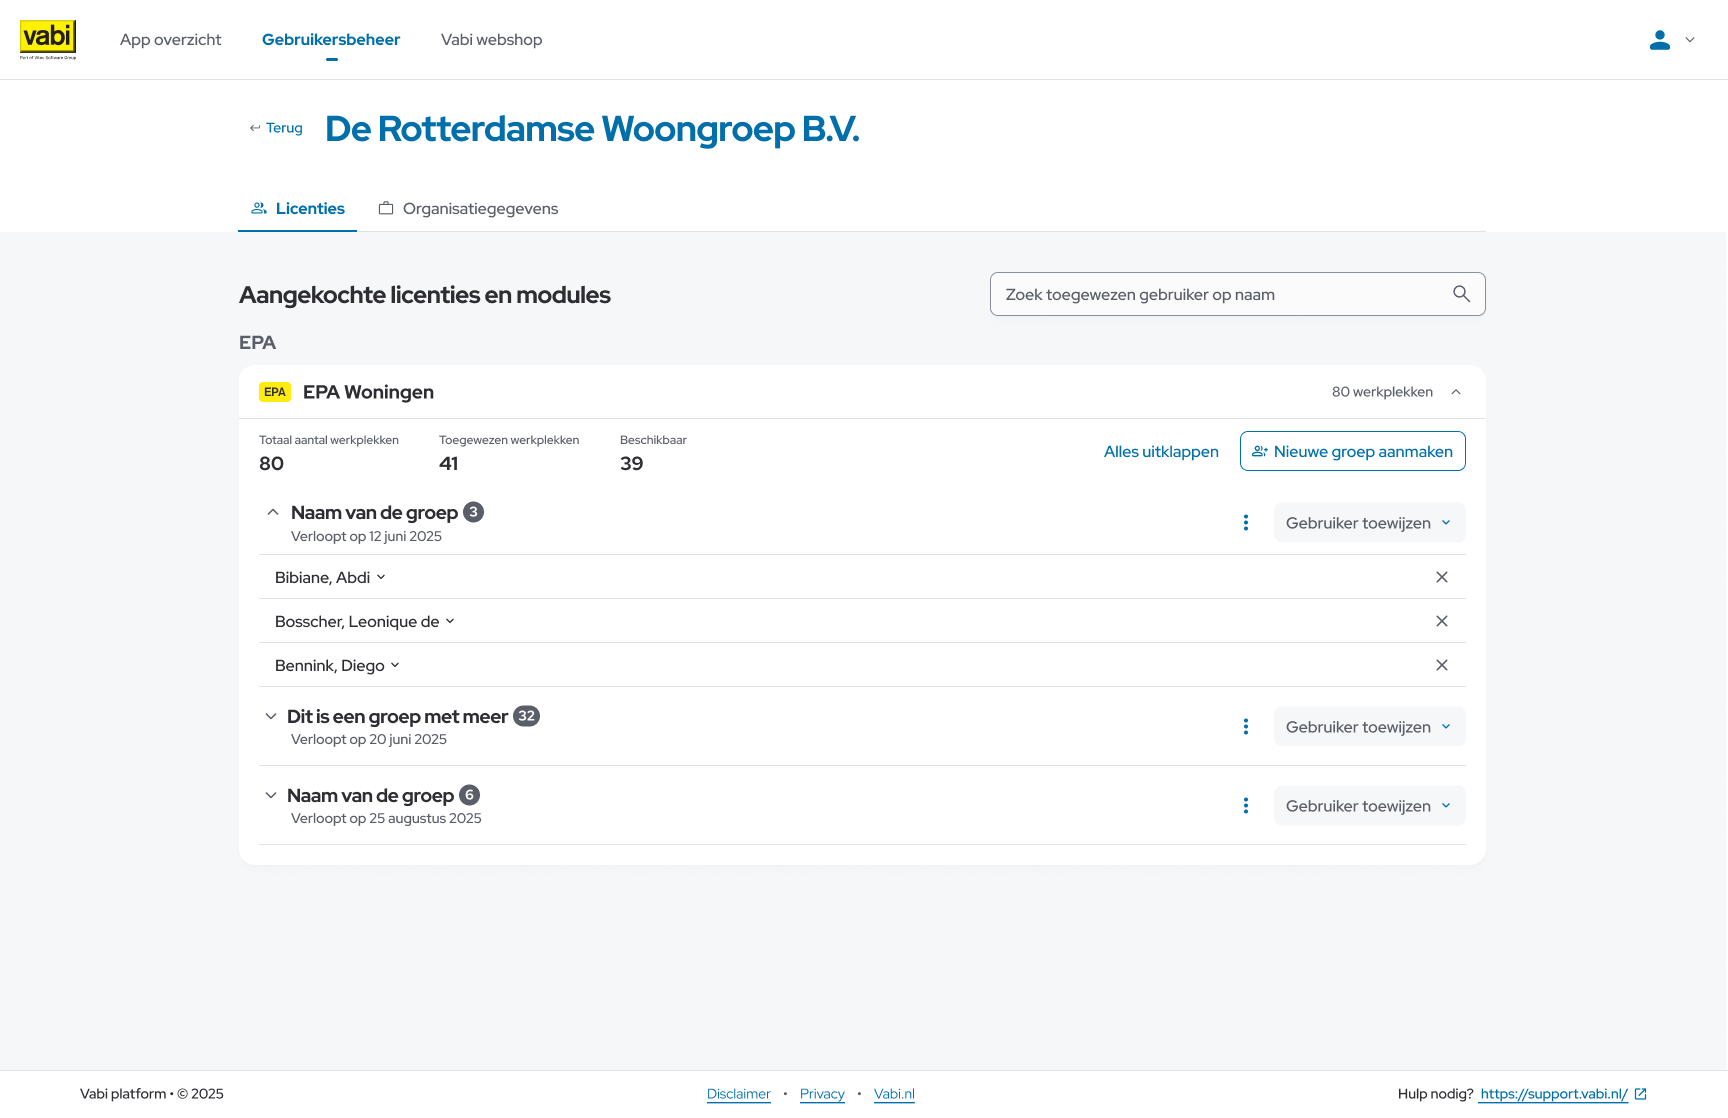Image resolution: width=1728 pixels, height=1118 pixels.
Task: Open three-dot menu for group expiring 25 augustus
Action: click(1246, 806)
